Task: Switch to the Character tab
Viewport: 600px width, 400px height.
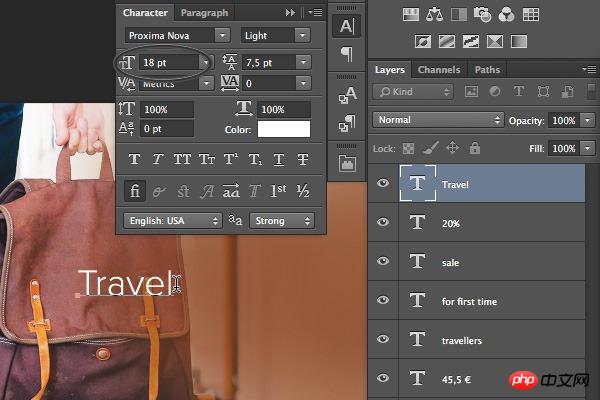Action: (145, 13)
